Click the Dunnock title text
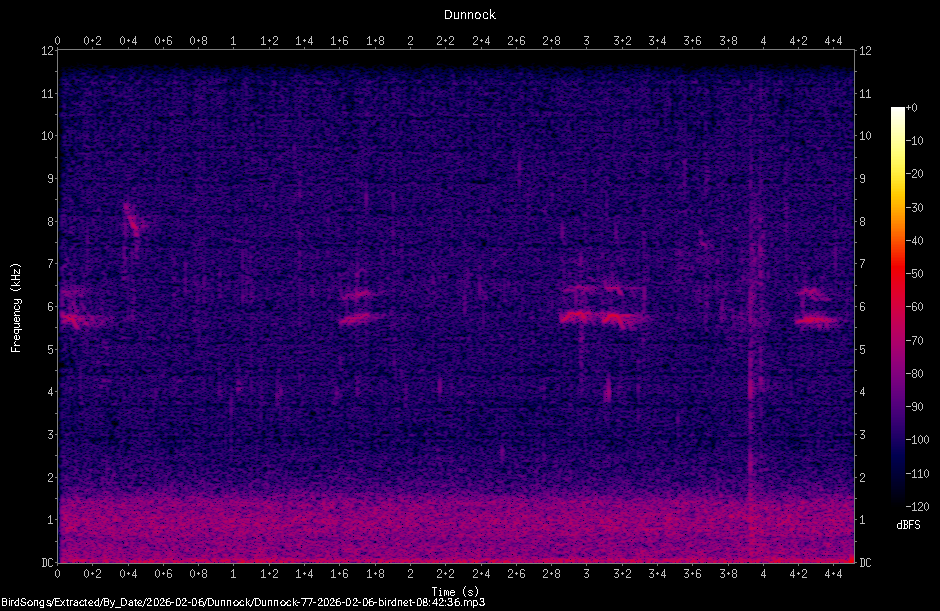 coord(469,14)
